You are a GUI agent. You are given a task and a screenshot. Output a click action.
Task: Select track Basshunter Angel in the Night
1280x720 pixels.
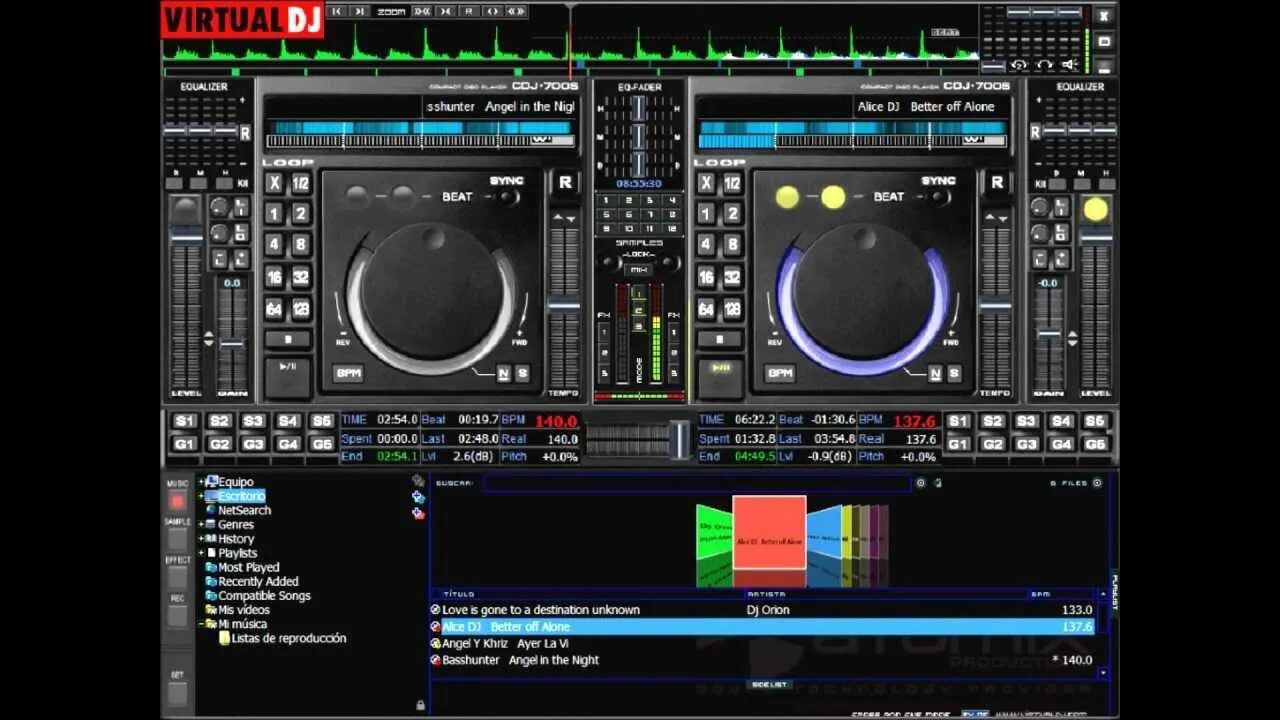[763, 660]
